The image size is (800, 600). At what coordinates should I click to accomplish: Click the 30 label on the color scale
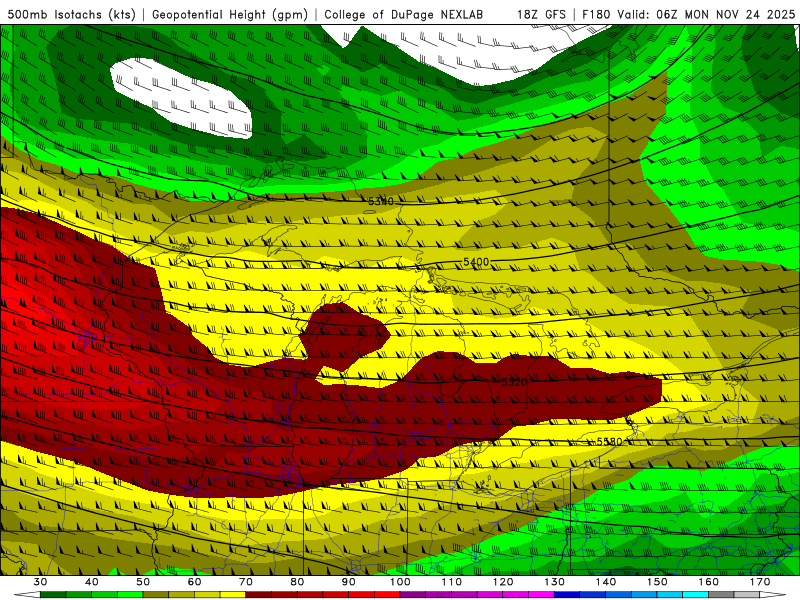[x=40, y=582]
